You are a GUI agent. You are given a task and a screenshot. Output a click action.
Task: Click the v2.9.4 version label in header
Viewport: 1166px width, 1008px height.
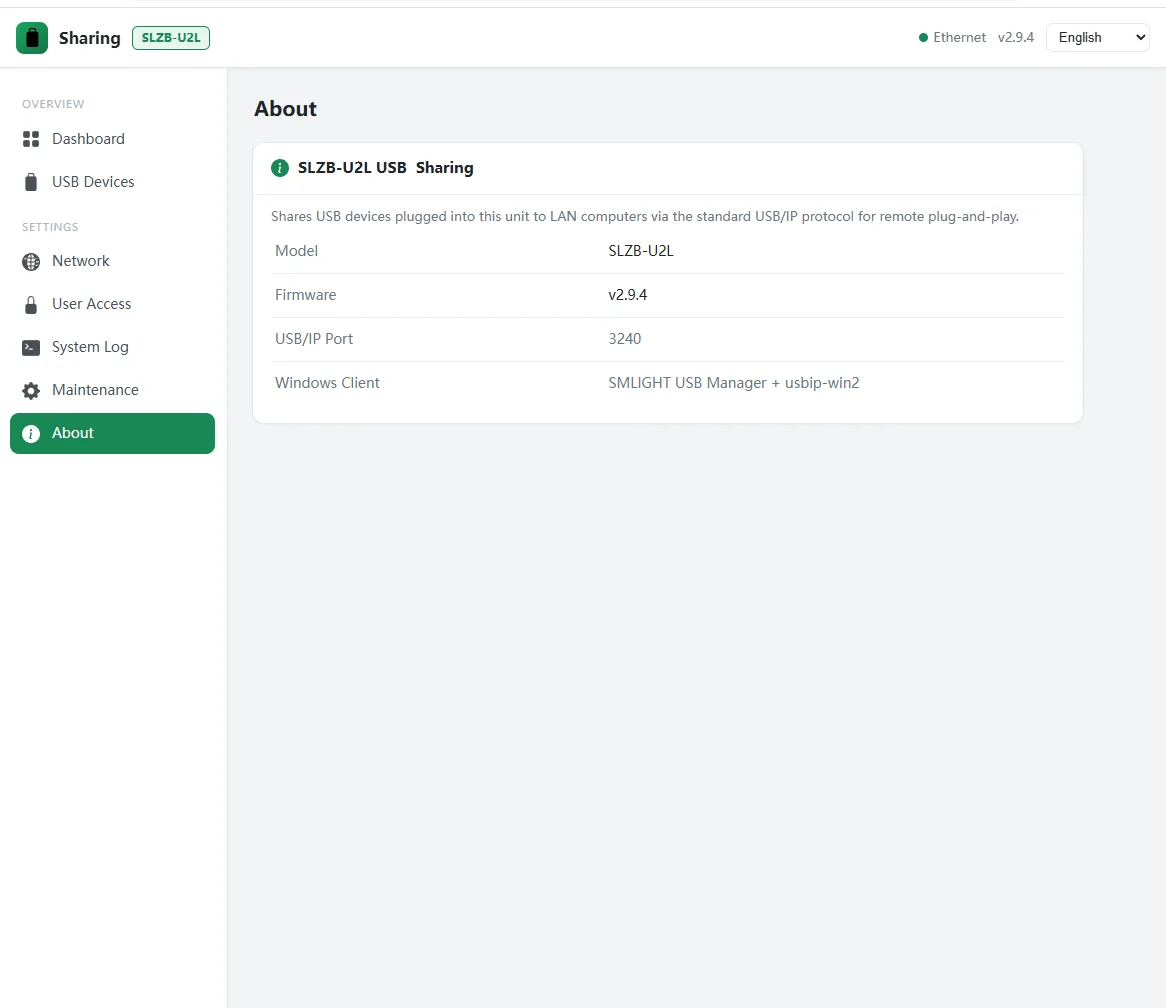(x=1016, y=38)
